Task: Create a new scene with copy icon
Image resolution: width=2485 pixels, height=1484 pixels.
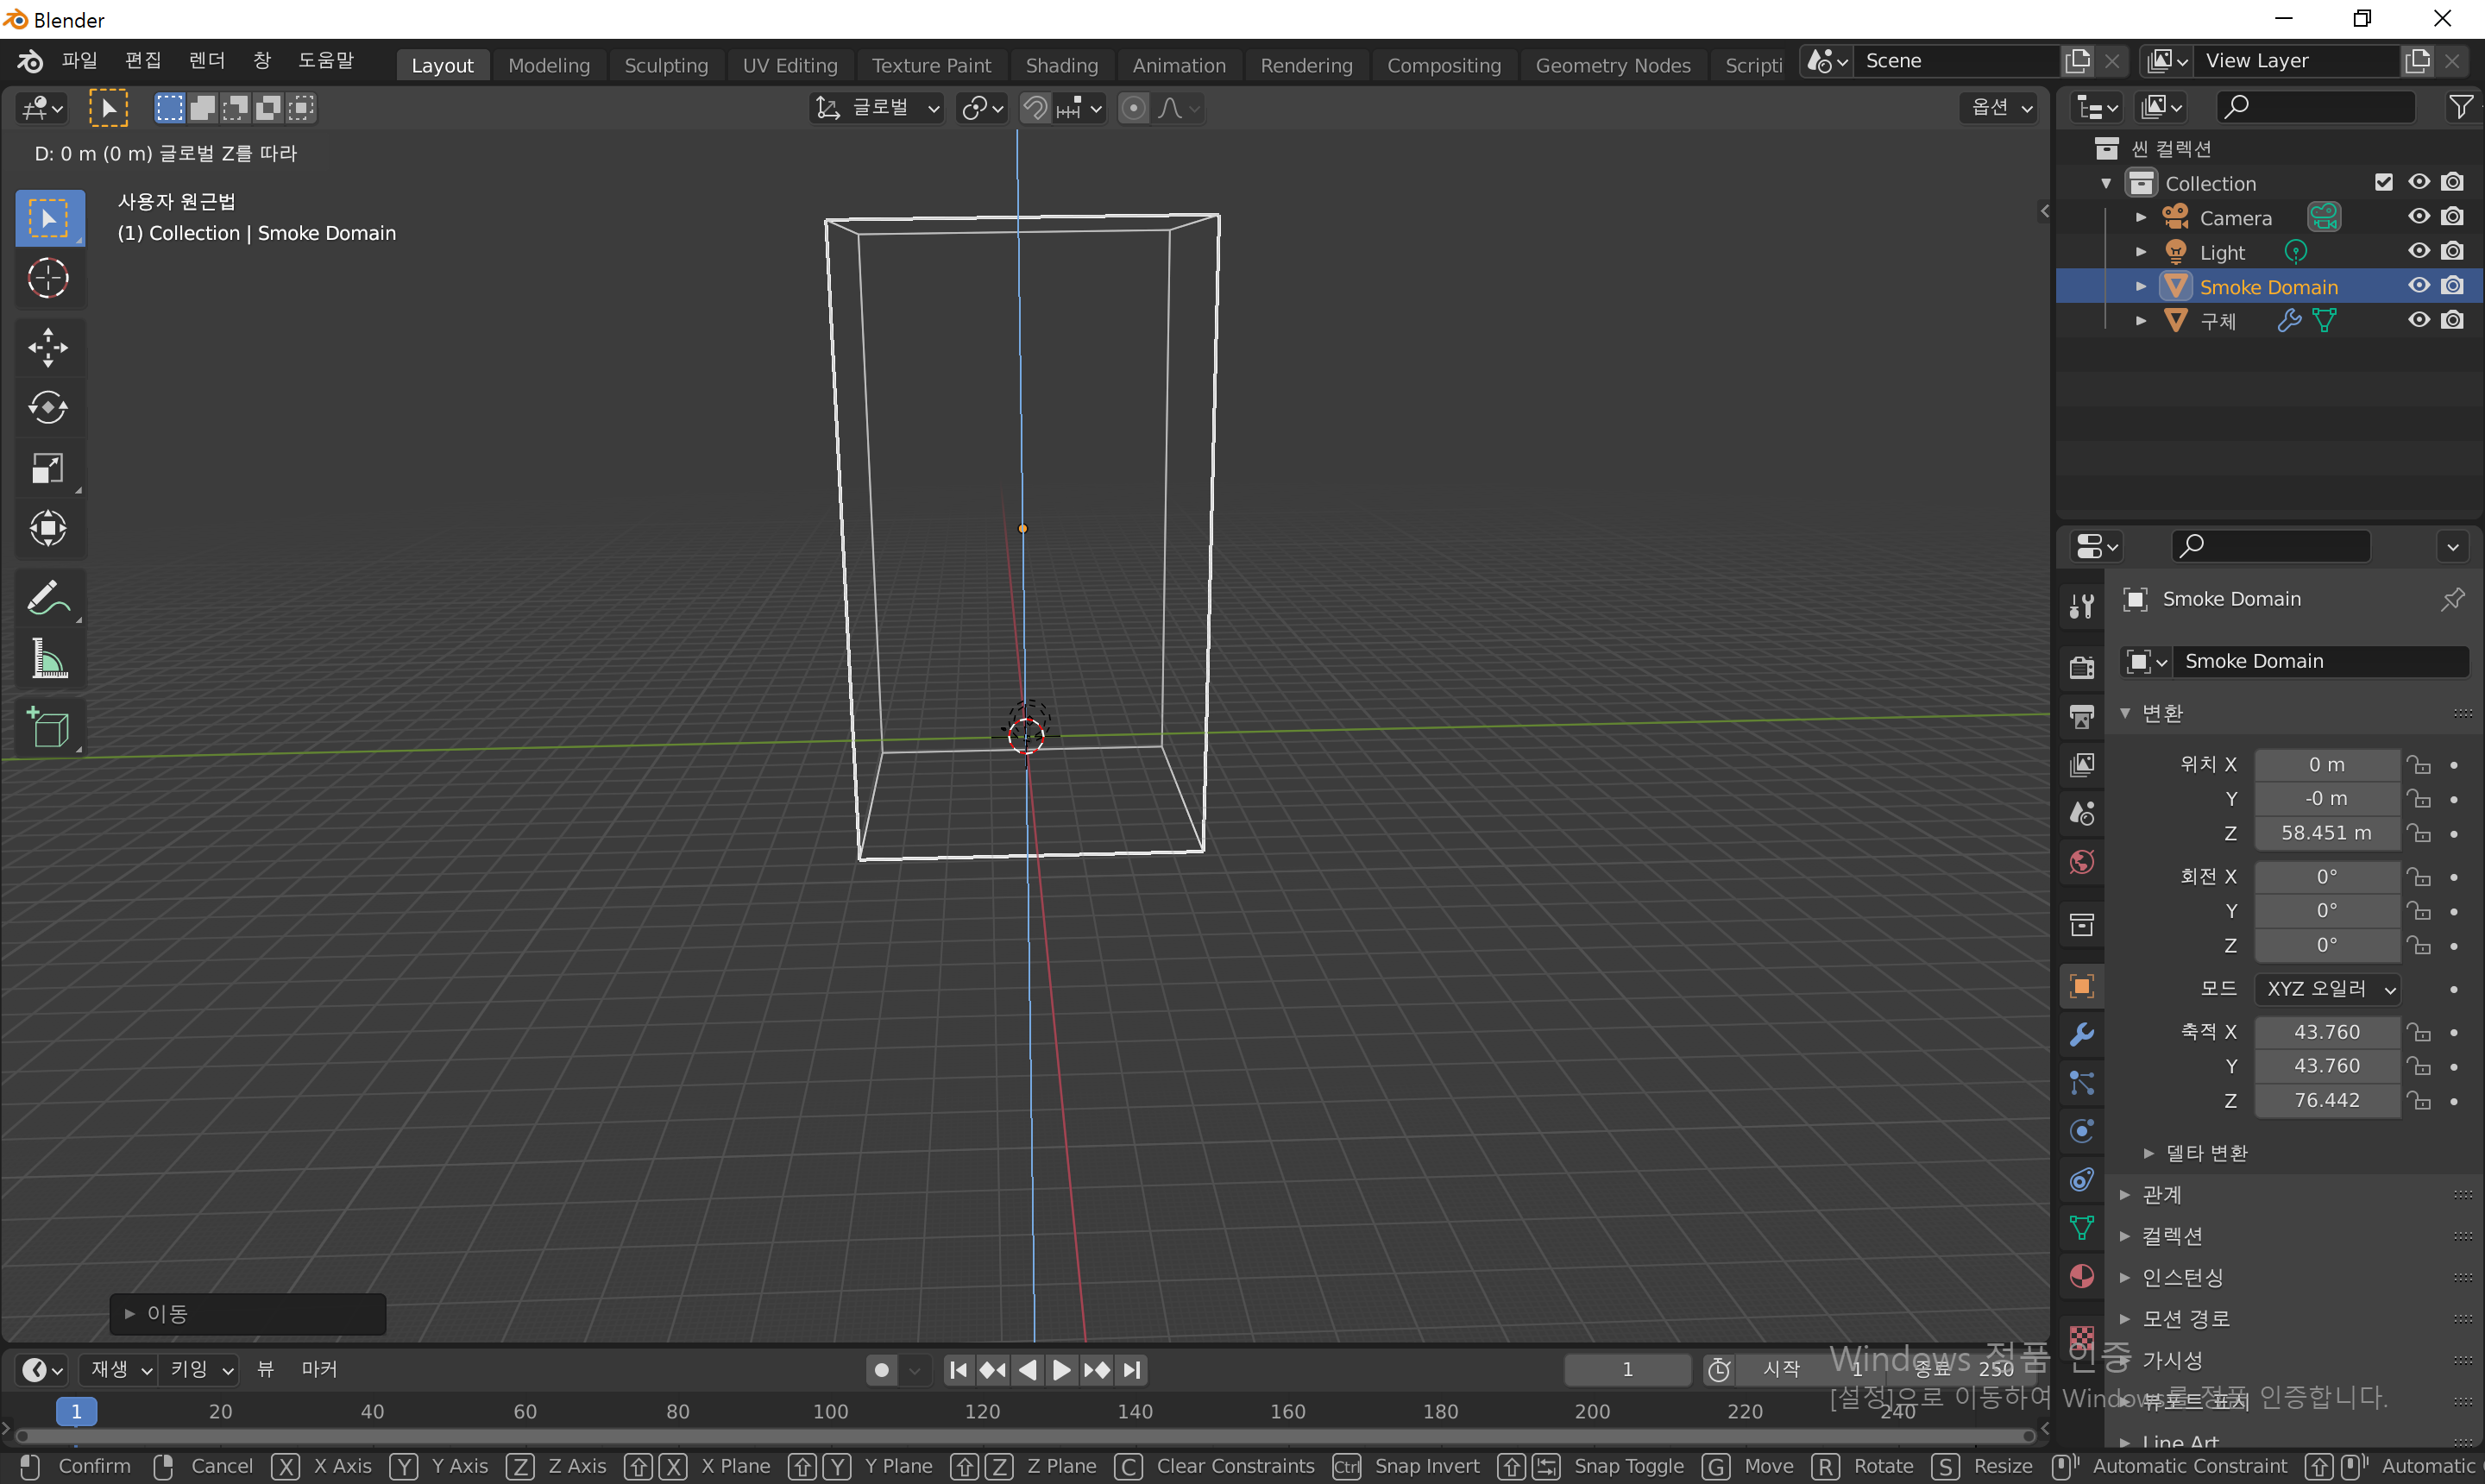Action: (x=2078, y=61)
